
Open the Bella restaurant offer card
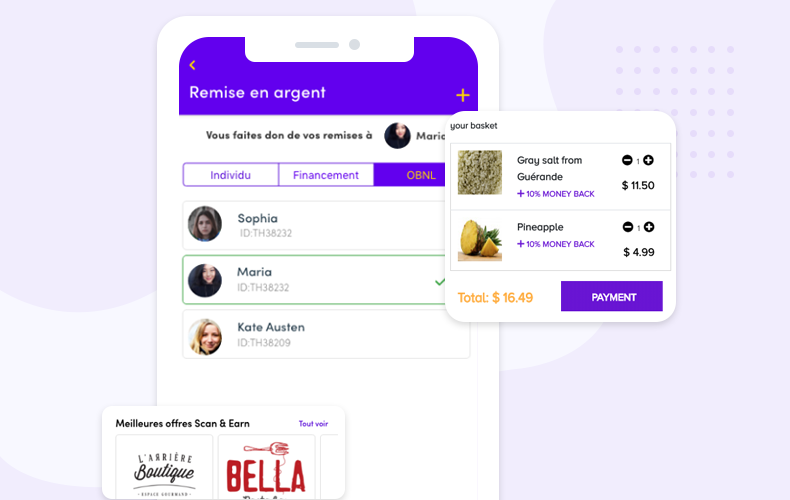click(267, 467)
